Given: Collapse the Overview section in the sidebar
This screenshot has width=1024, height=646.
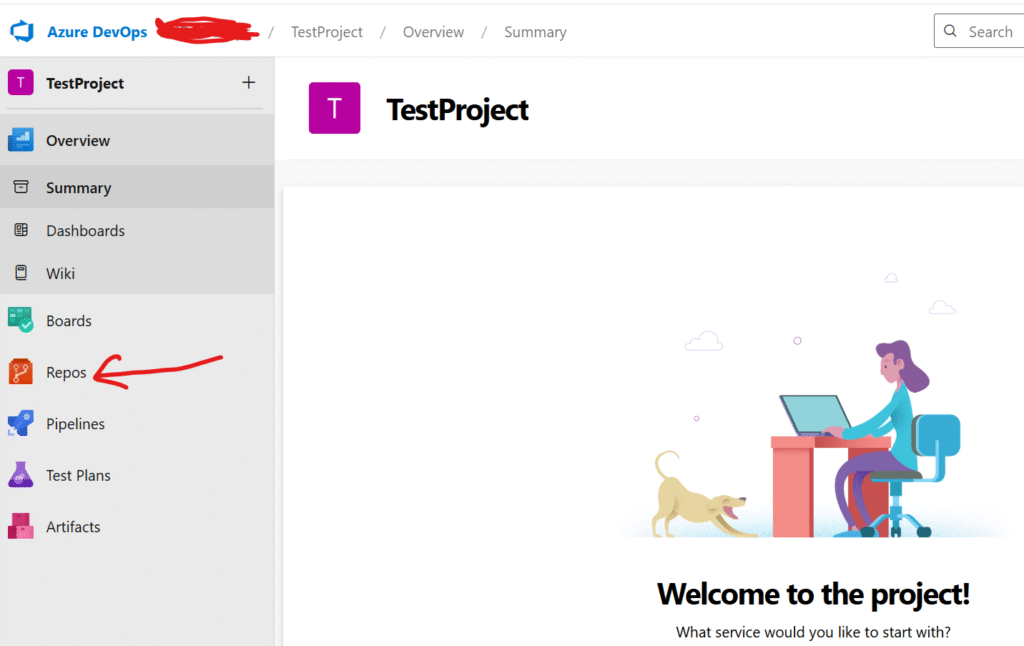Looking at the screenshot, I should tap(137, 140).
